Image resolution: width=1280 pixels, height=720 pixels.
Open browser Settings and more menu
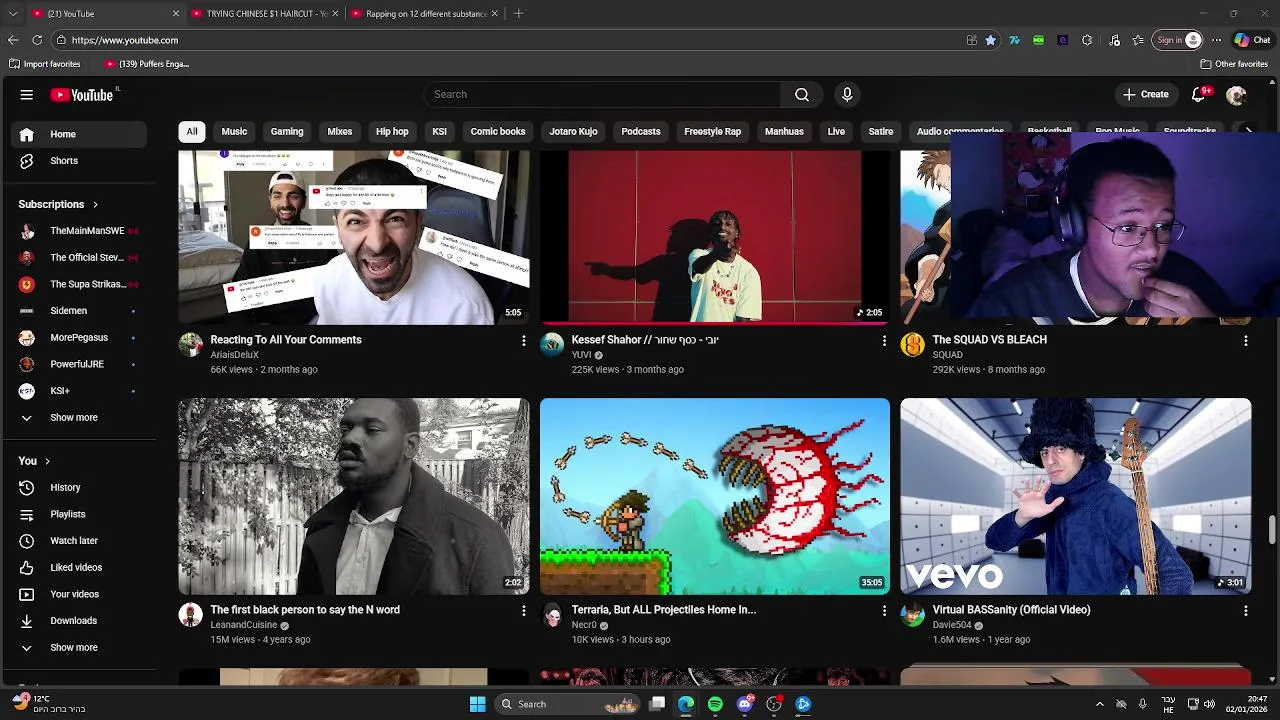[1216, 40]
